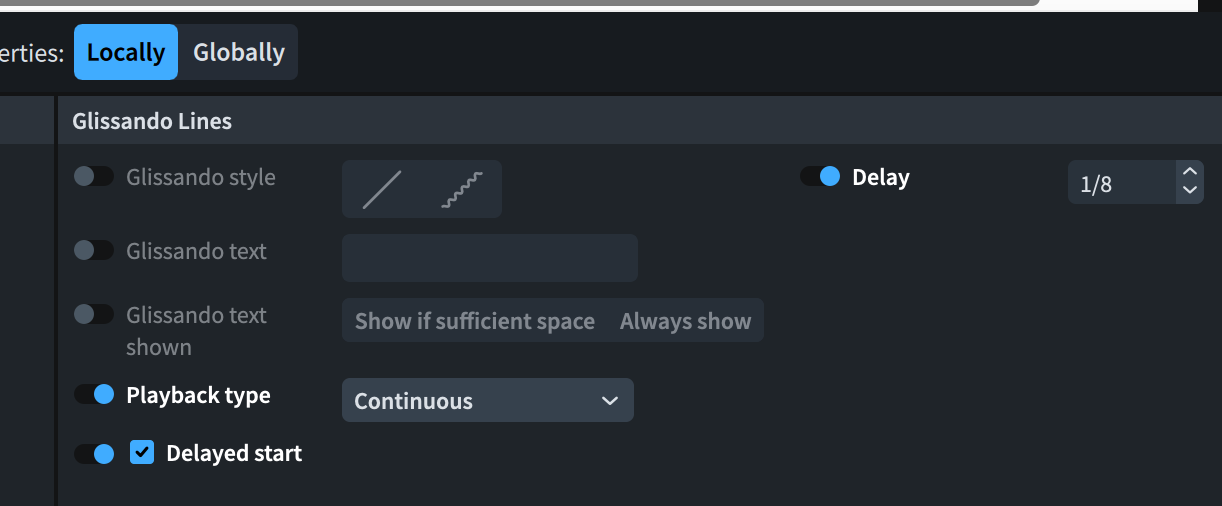Image resolution: width=1222 pixels, height=506 pixels.
Task: Toggle the Glissando text shown switch
Action: [94, 315]
